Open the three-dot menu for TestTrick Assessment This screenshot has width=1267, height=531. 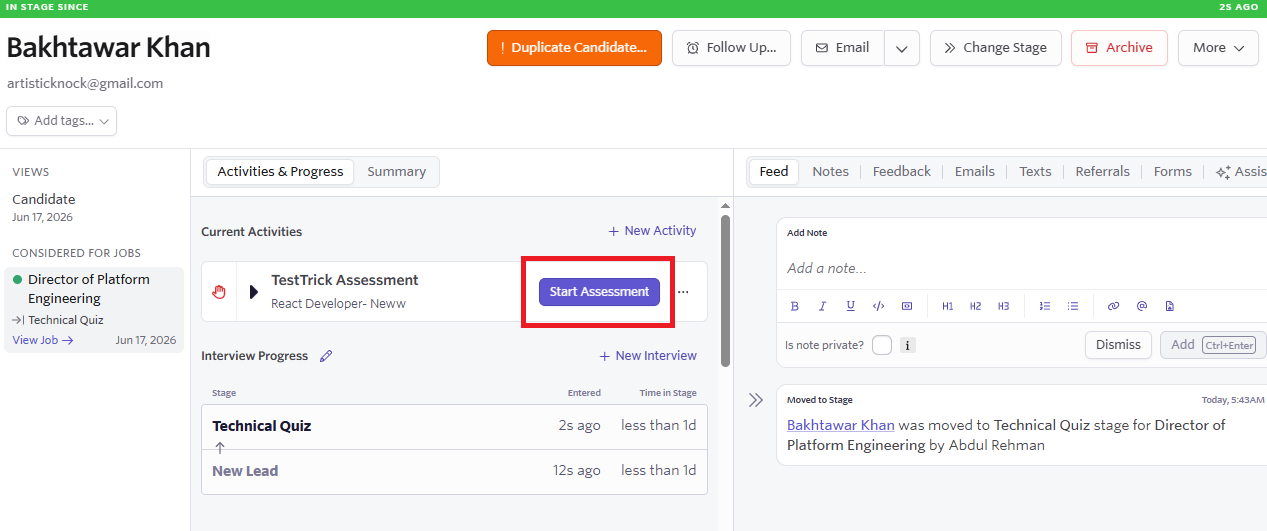(683, 292)
